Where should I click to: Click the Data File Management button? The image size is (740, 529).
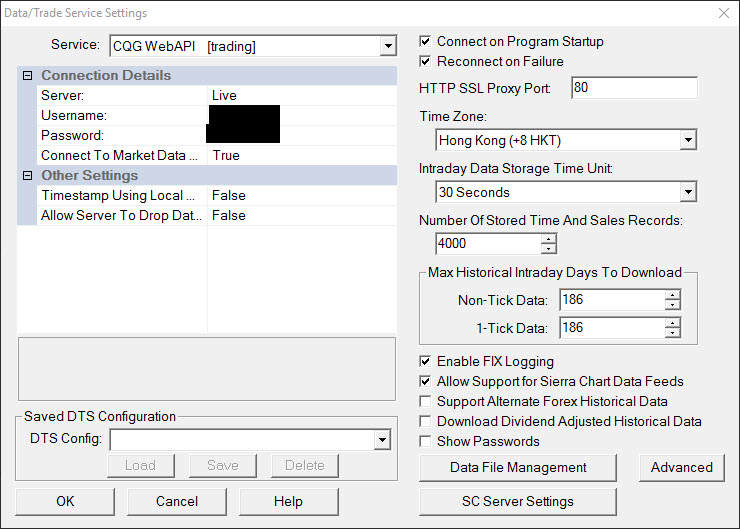point(518,468)
